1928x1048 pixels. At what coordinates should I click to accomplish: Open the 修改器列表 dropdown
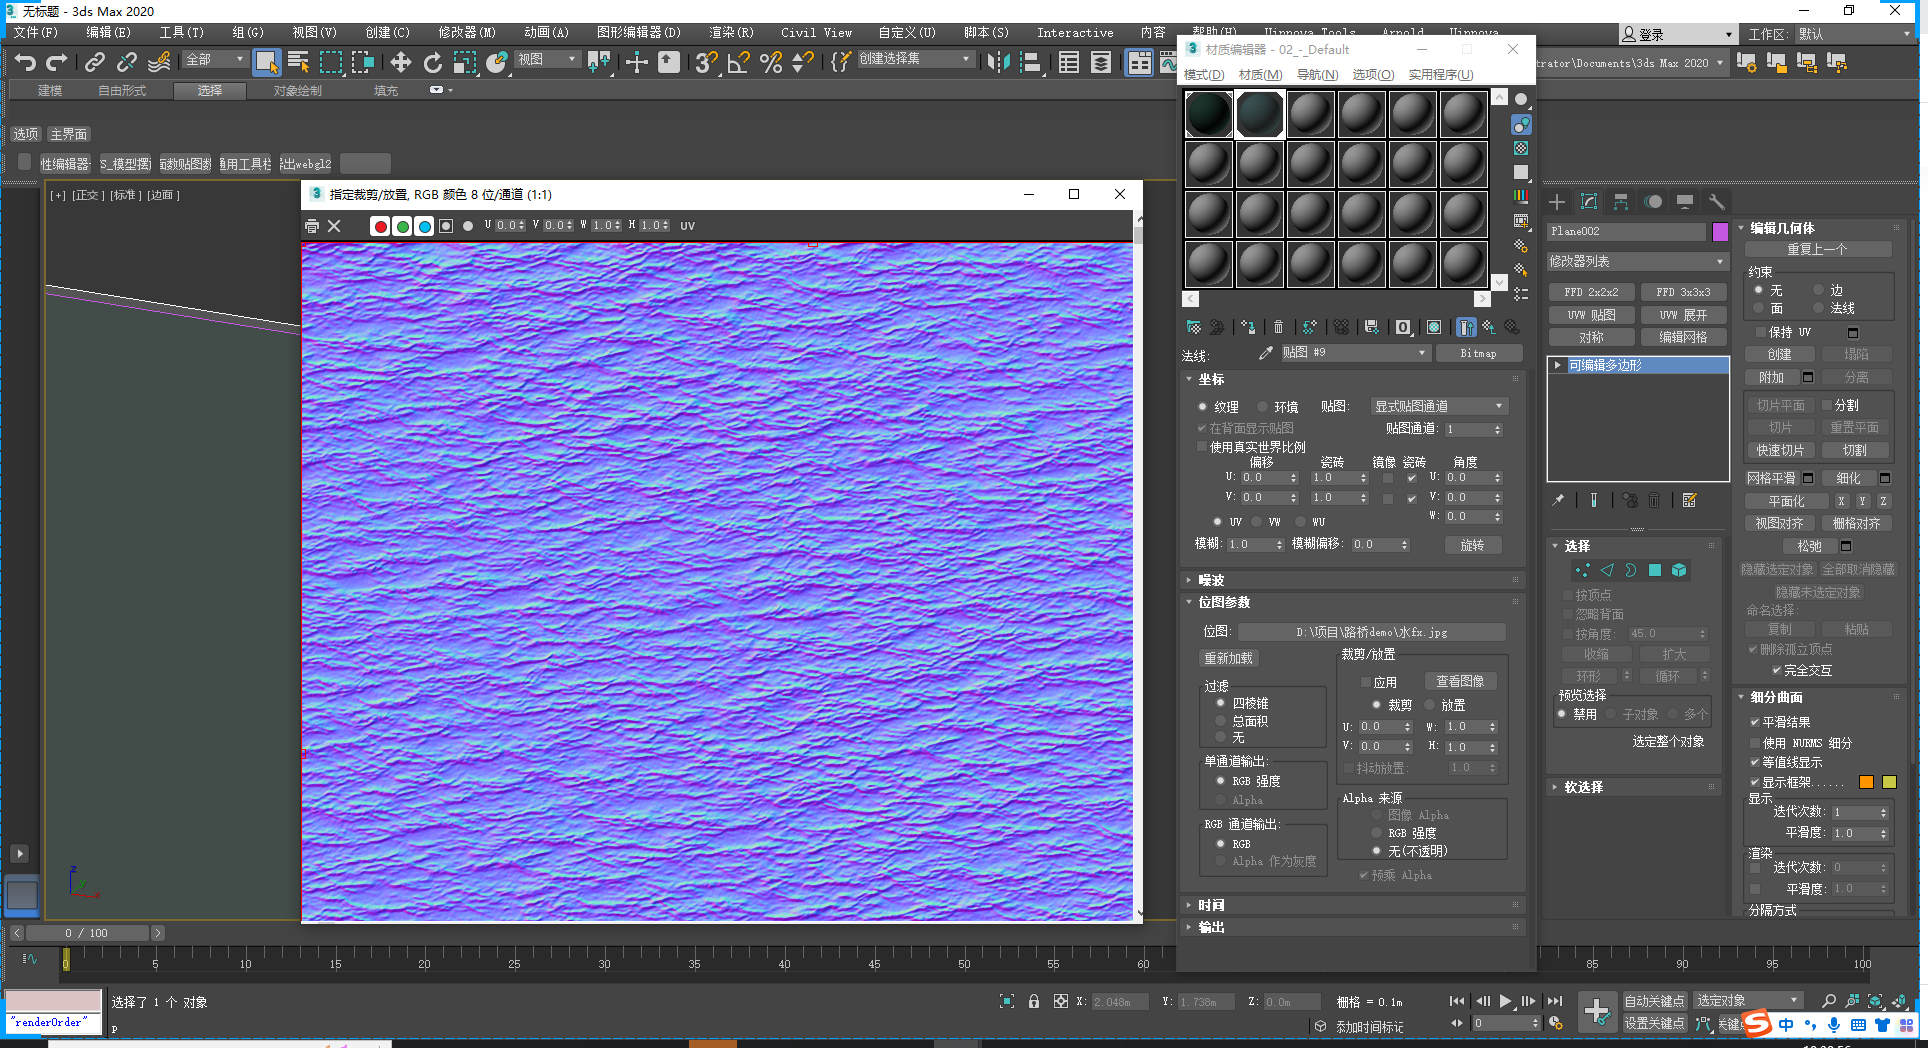pos(1637,261)
